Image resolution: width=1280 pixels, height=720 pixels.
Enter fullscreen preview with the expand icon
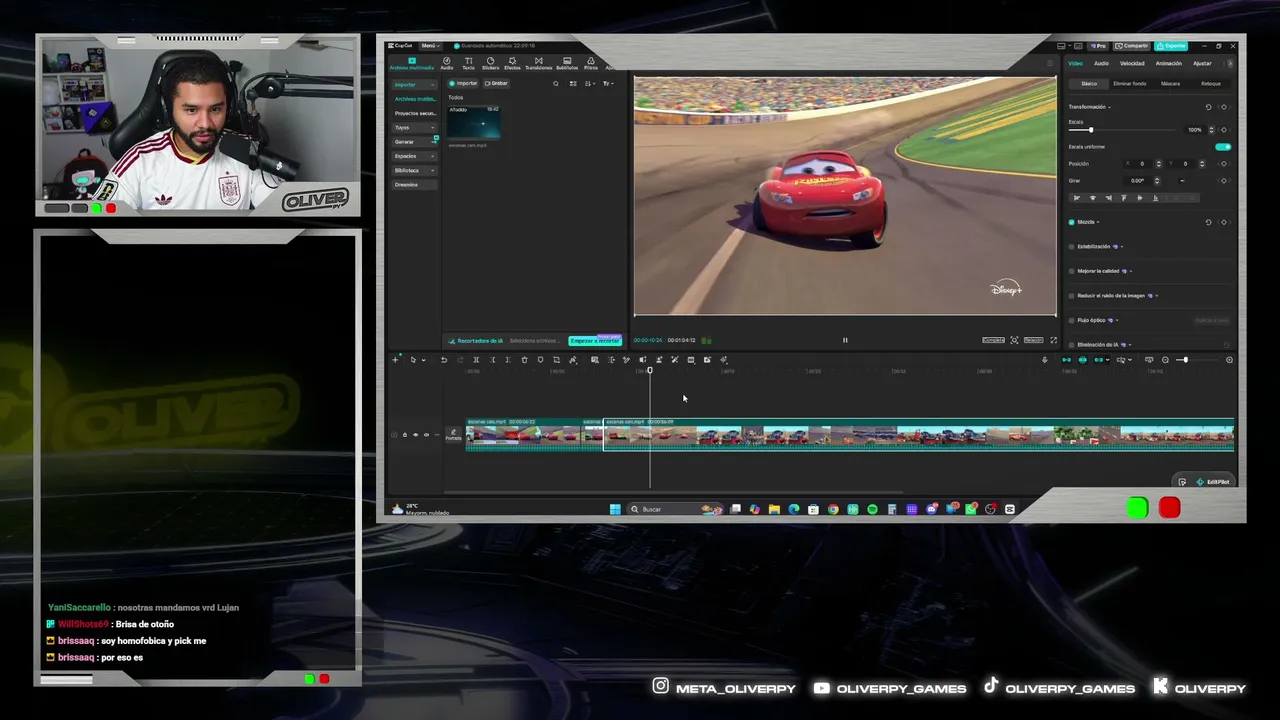click(1053, 340)
